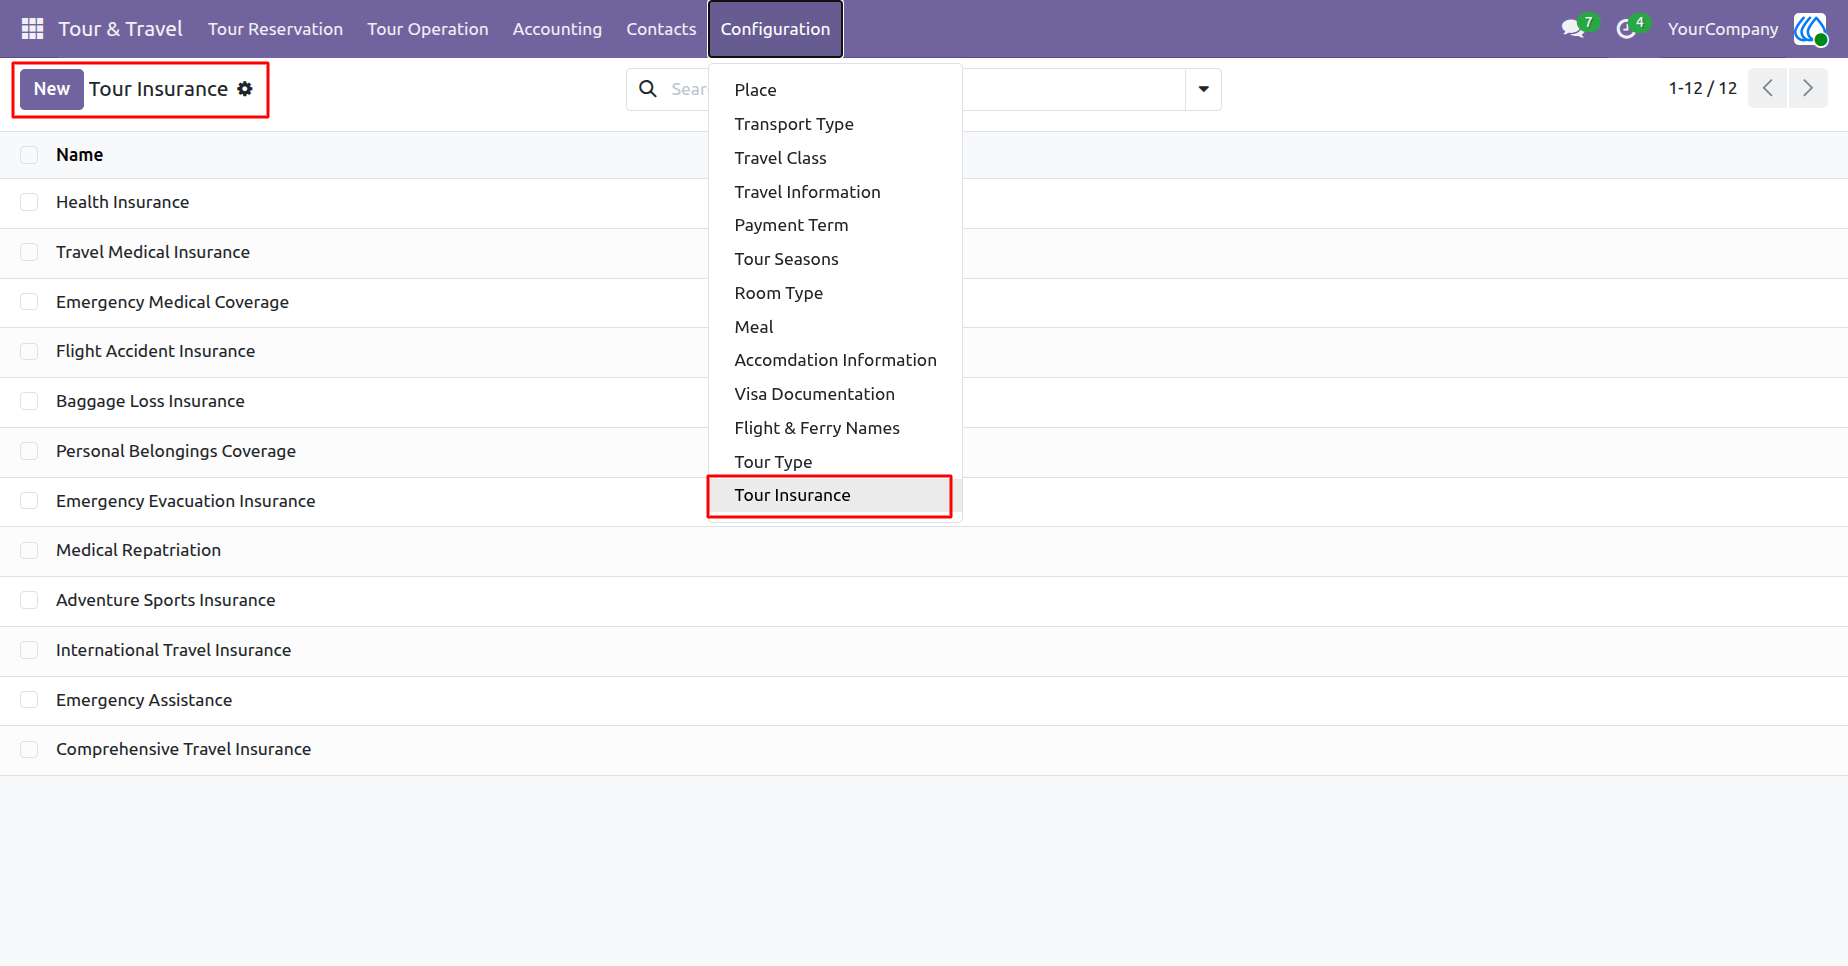Click the Tour & Travel app title
Image resolution: width=1848 pixels, height=966 pixels.
[x=120, y=29]
